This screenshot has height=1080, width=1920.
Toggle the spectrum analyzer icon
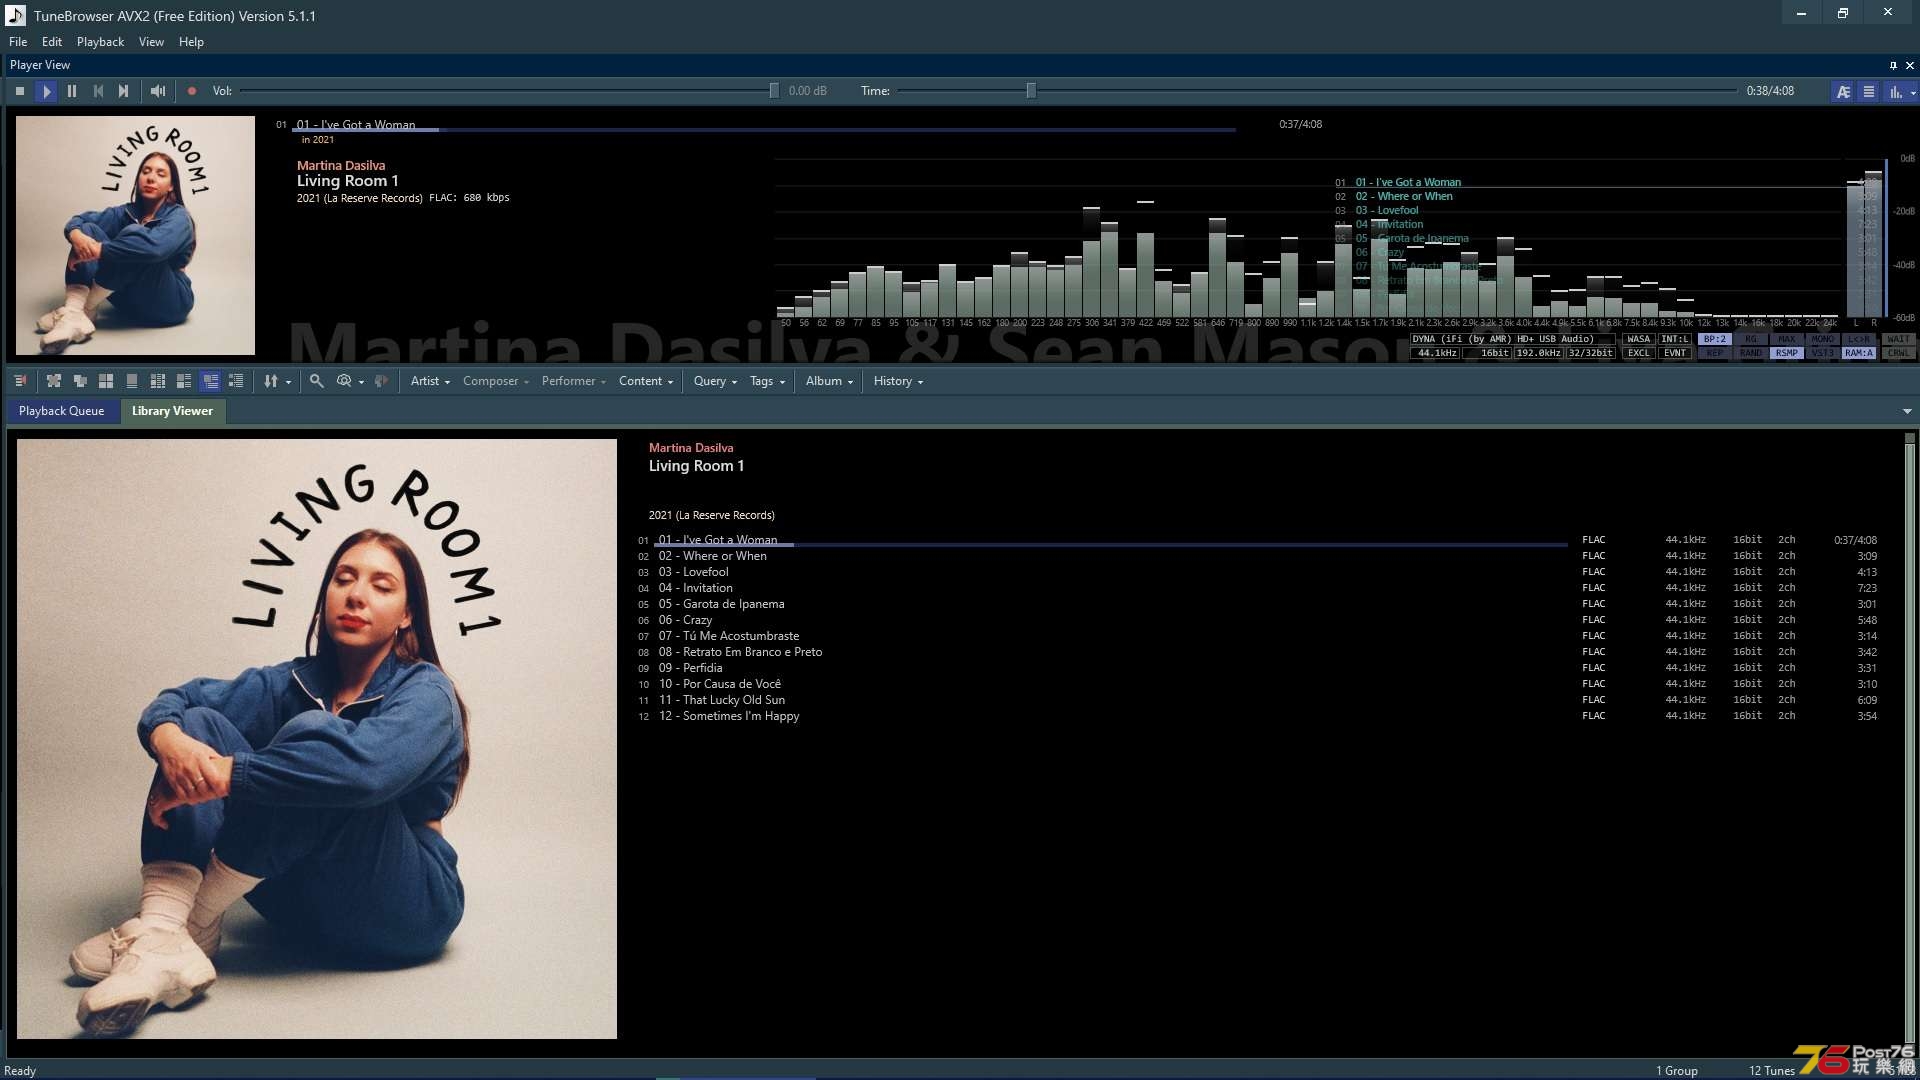click(1894, 91)
